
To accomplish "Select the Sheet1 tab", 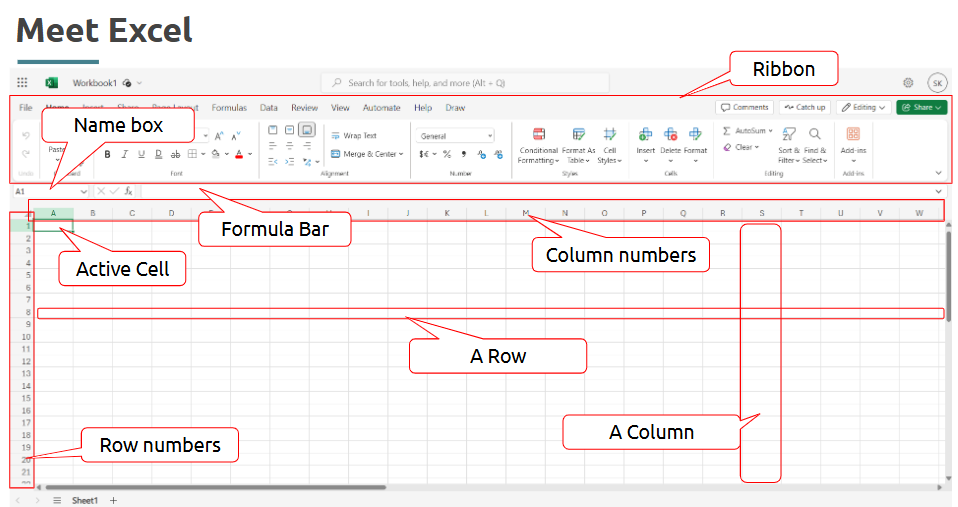I will pos(84,500).
